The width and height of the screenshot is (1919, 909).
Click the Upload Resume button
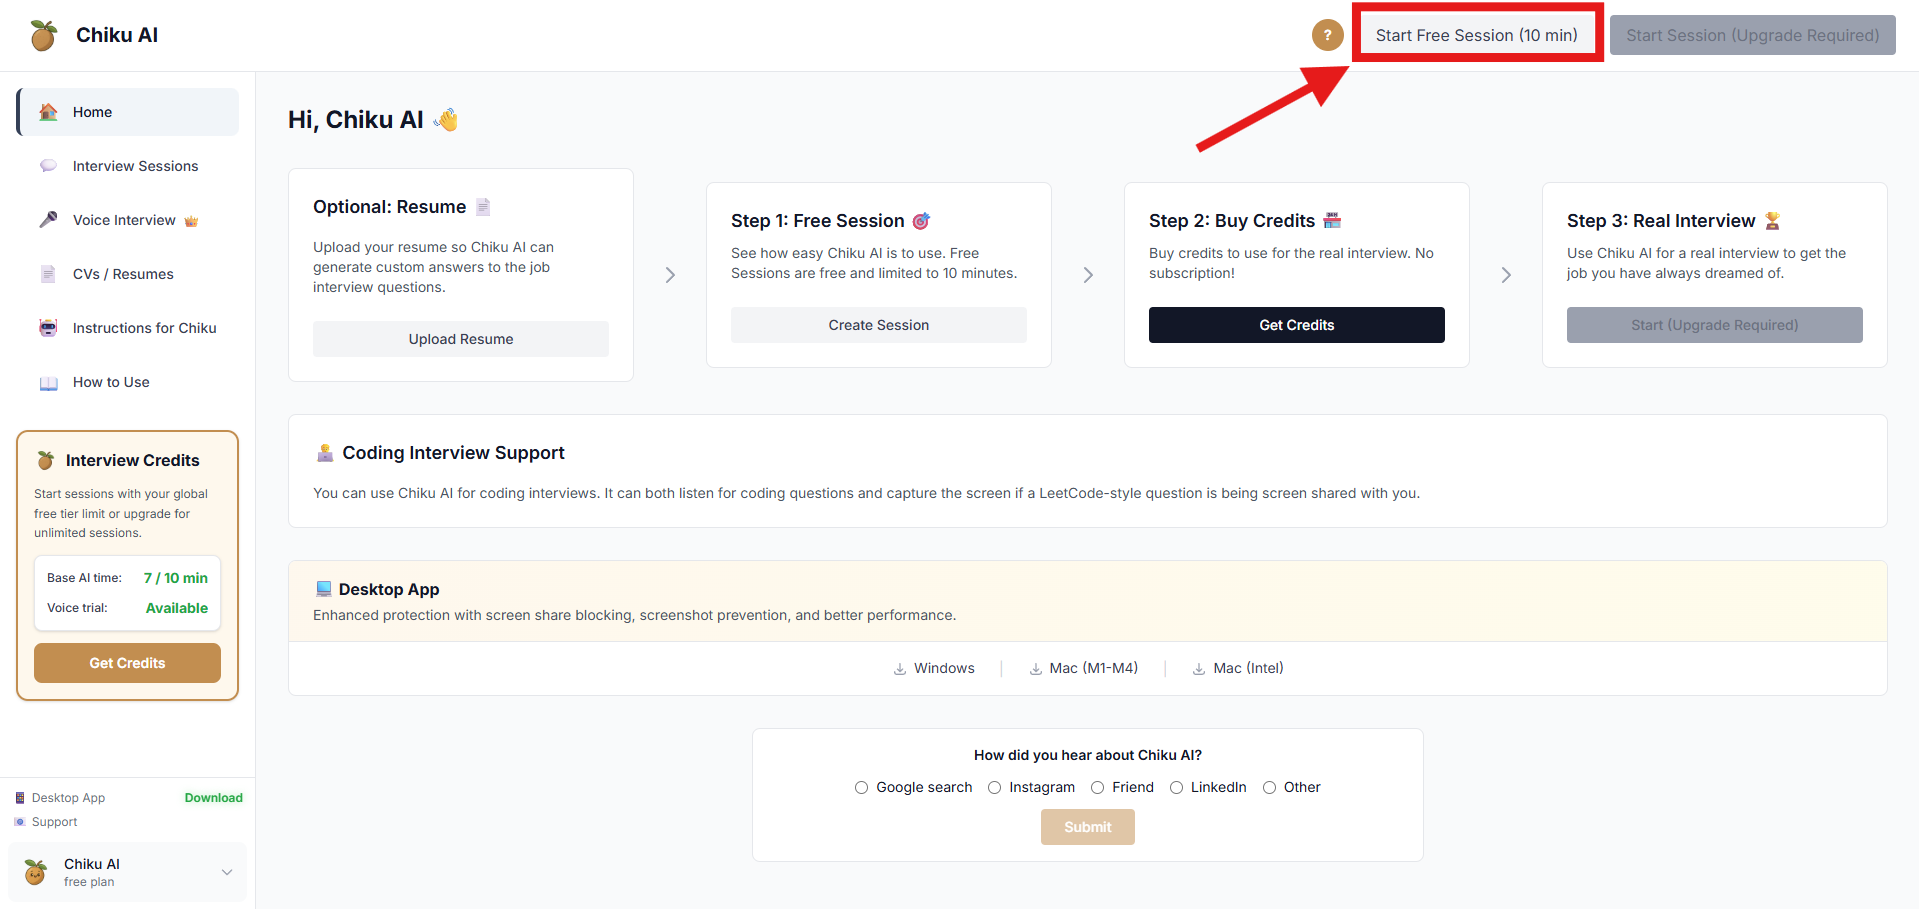(460, 338)
